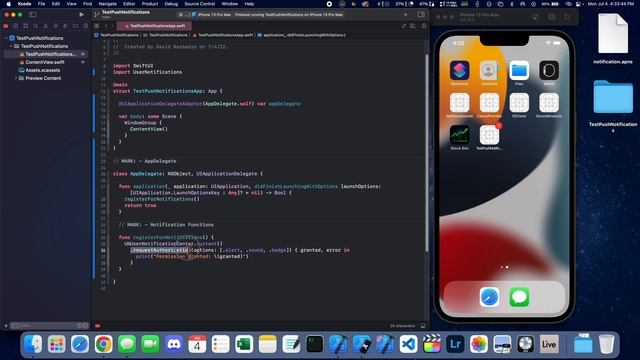Click the line 36 number in gutter
The image size is (640, 360).
tap(103, 250)
